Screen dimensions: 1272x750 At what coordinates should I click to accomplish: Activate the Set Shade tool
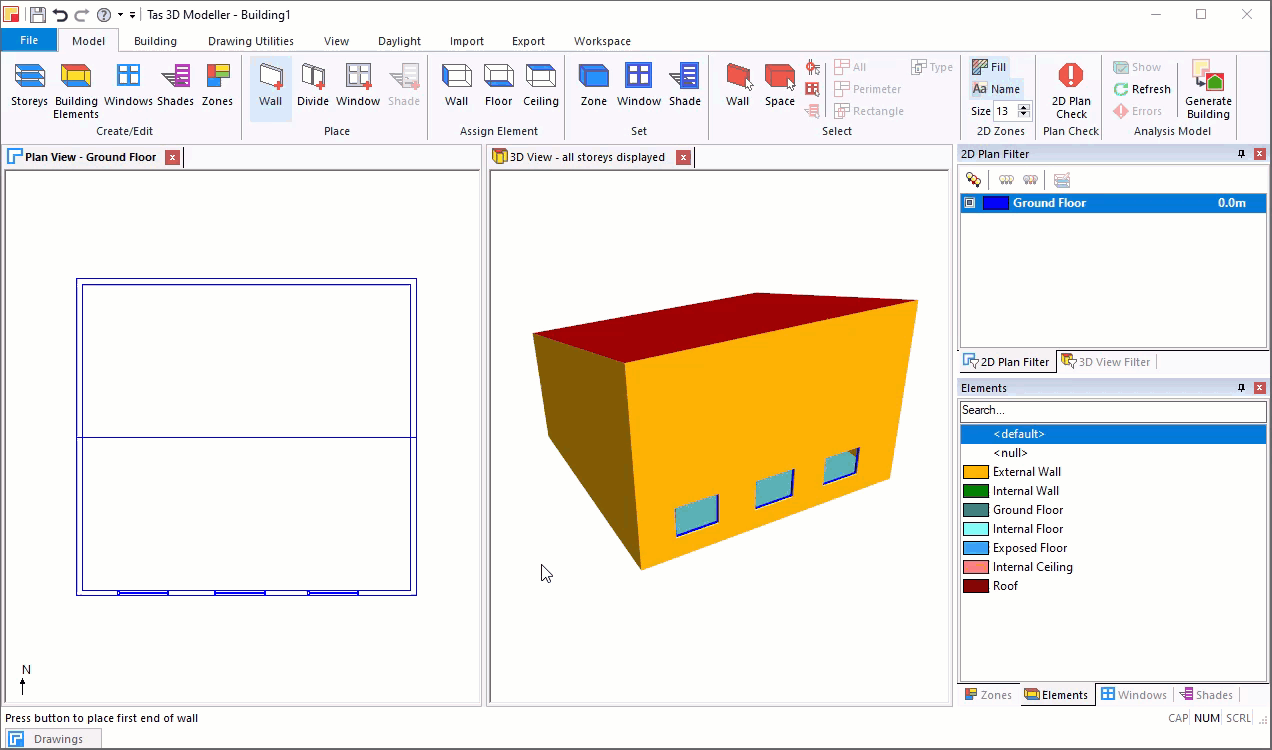(x=685, y=85)
